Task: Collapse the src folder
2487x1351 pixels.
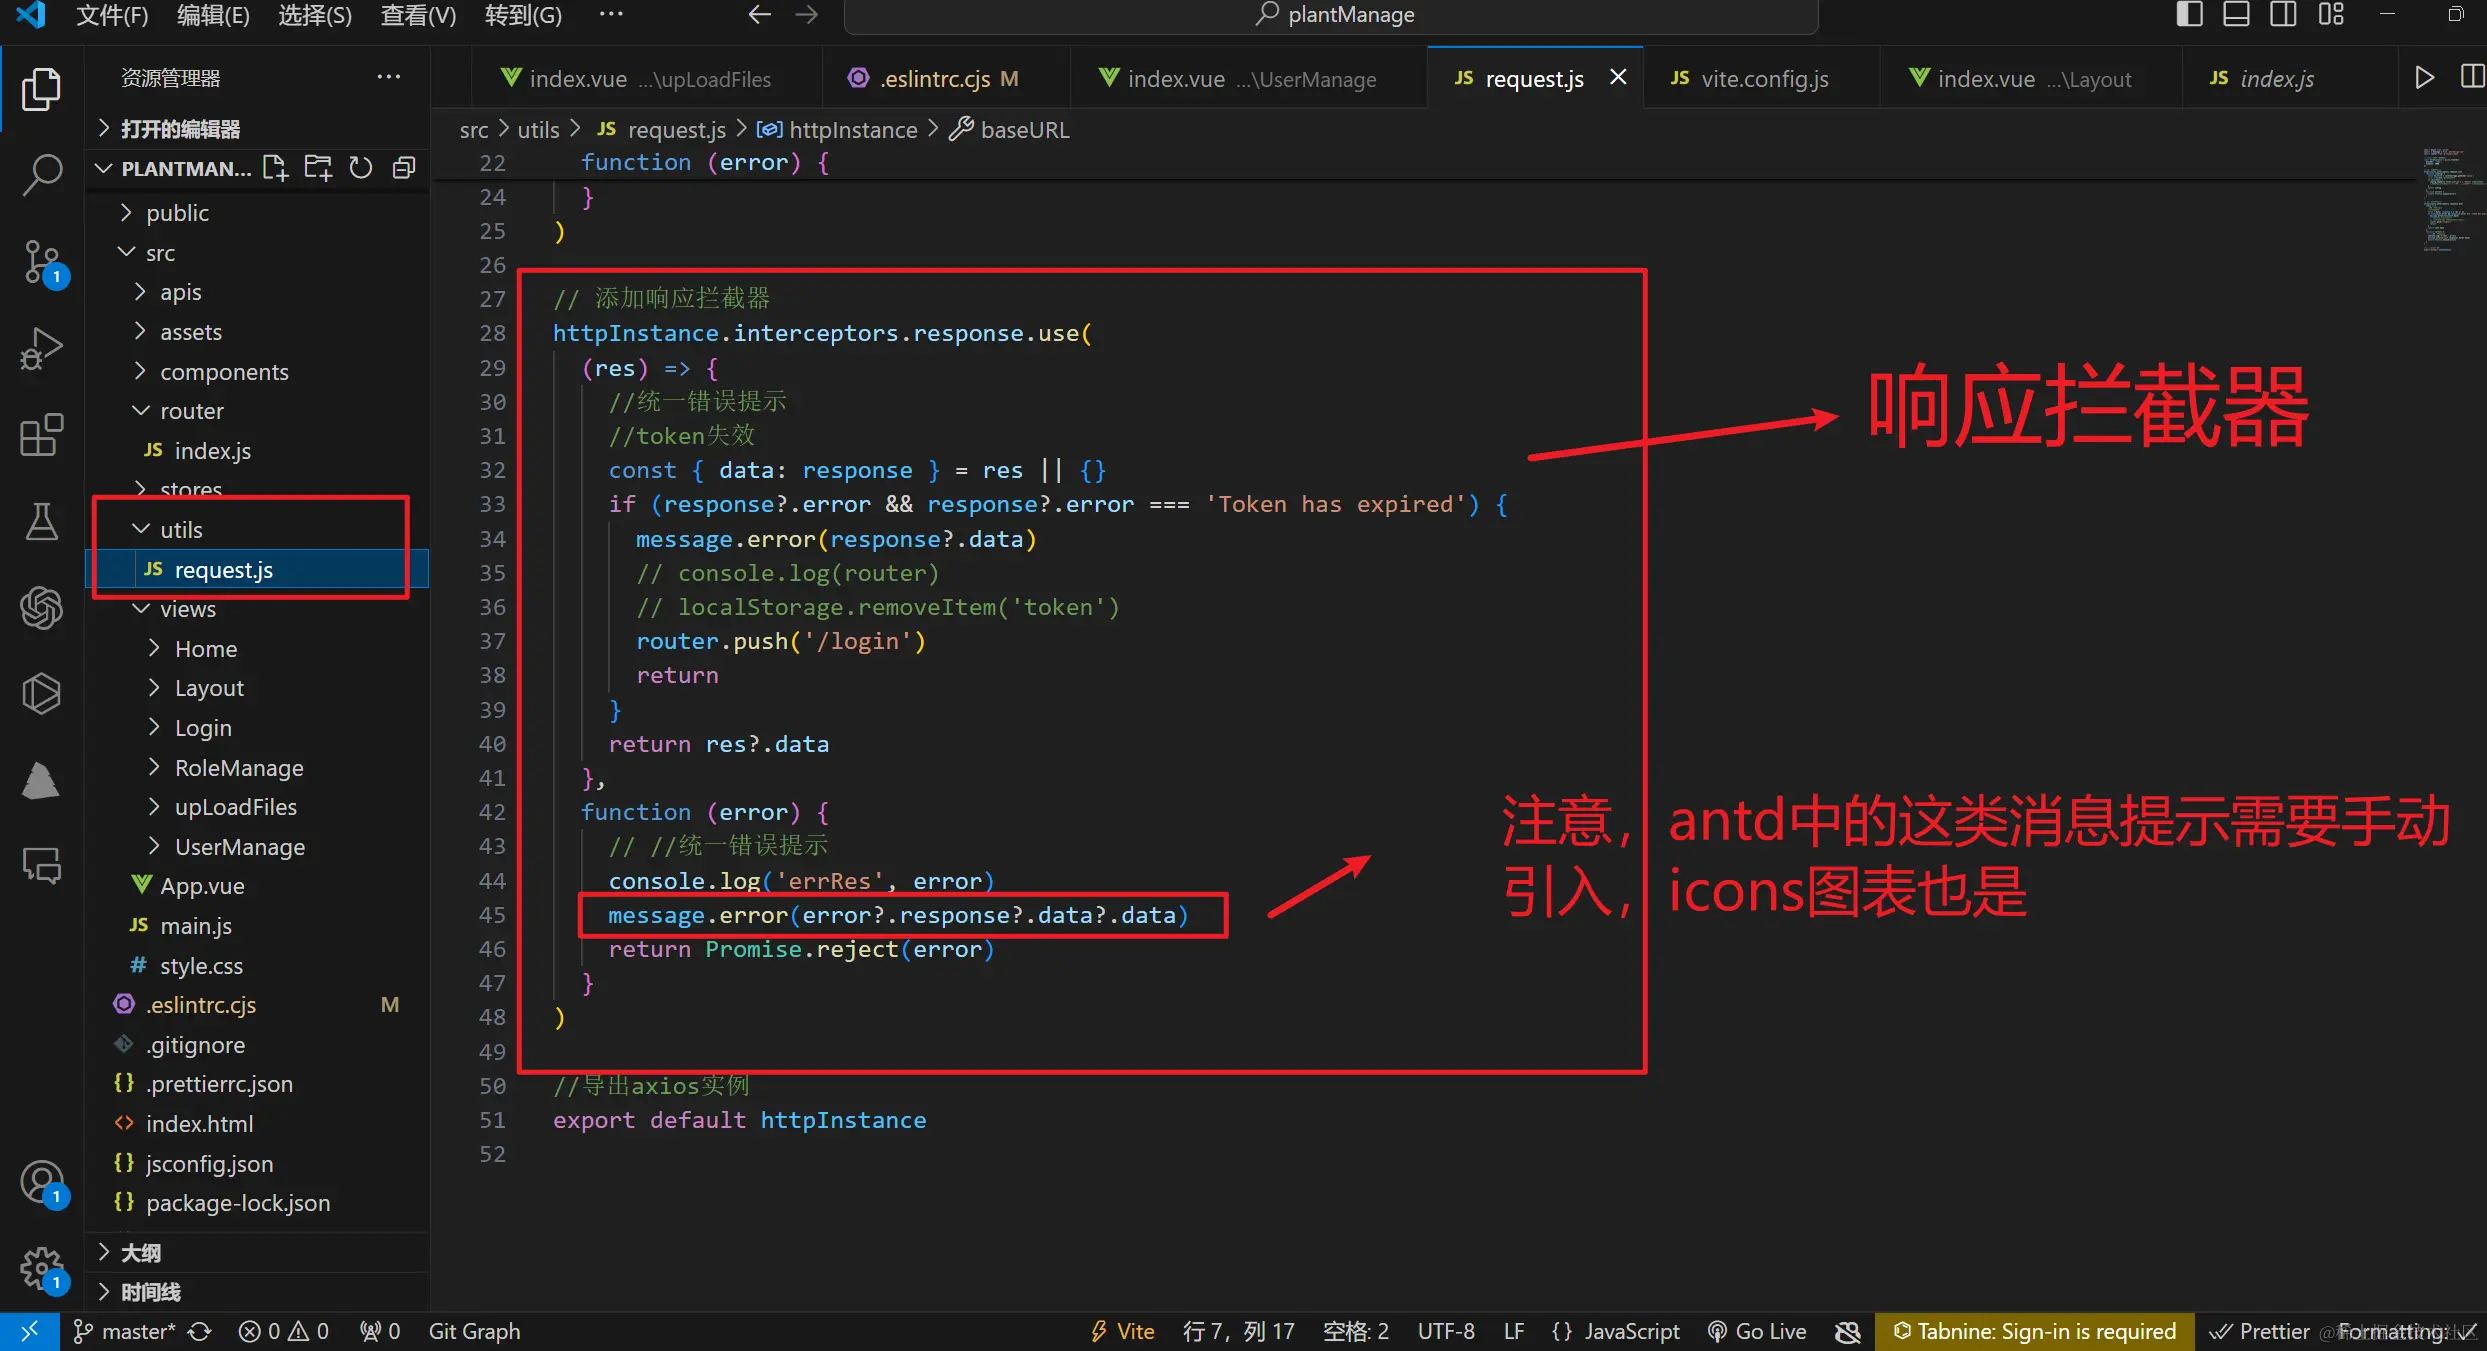Action: pyautogui.click(x=257, y=253)
